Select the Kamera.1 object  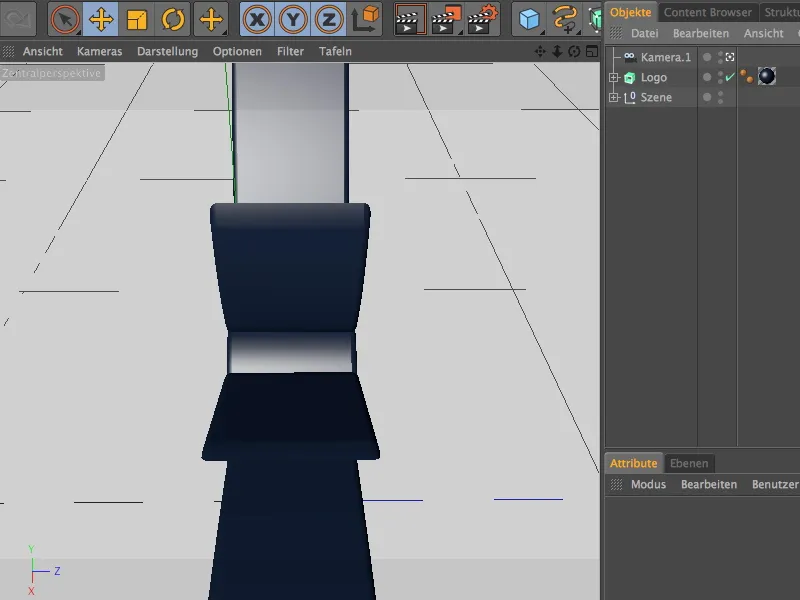(666, 57)
